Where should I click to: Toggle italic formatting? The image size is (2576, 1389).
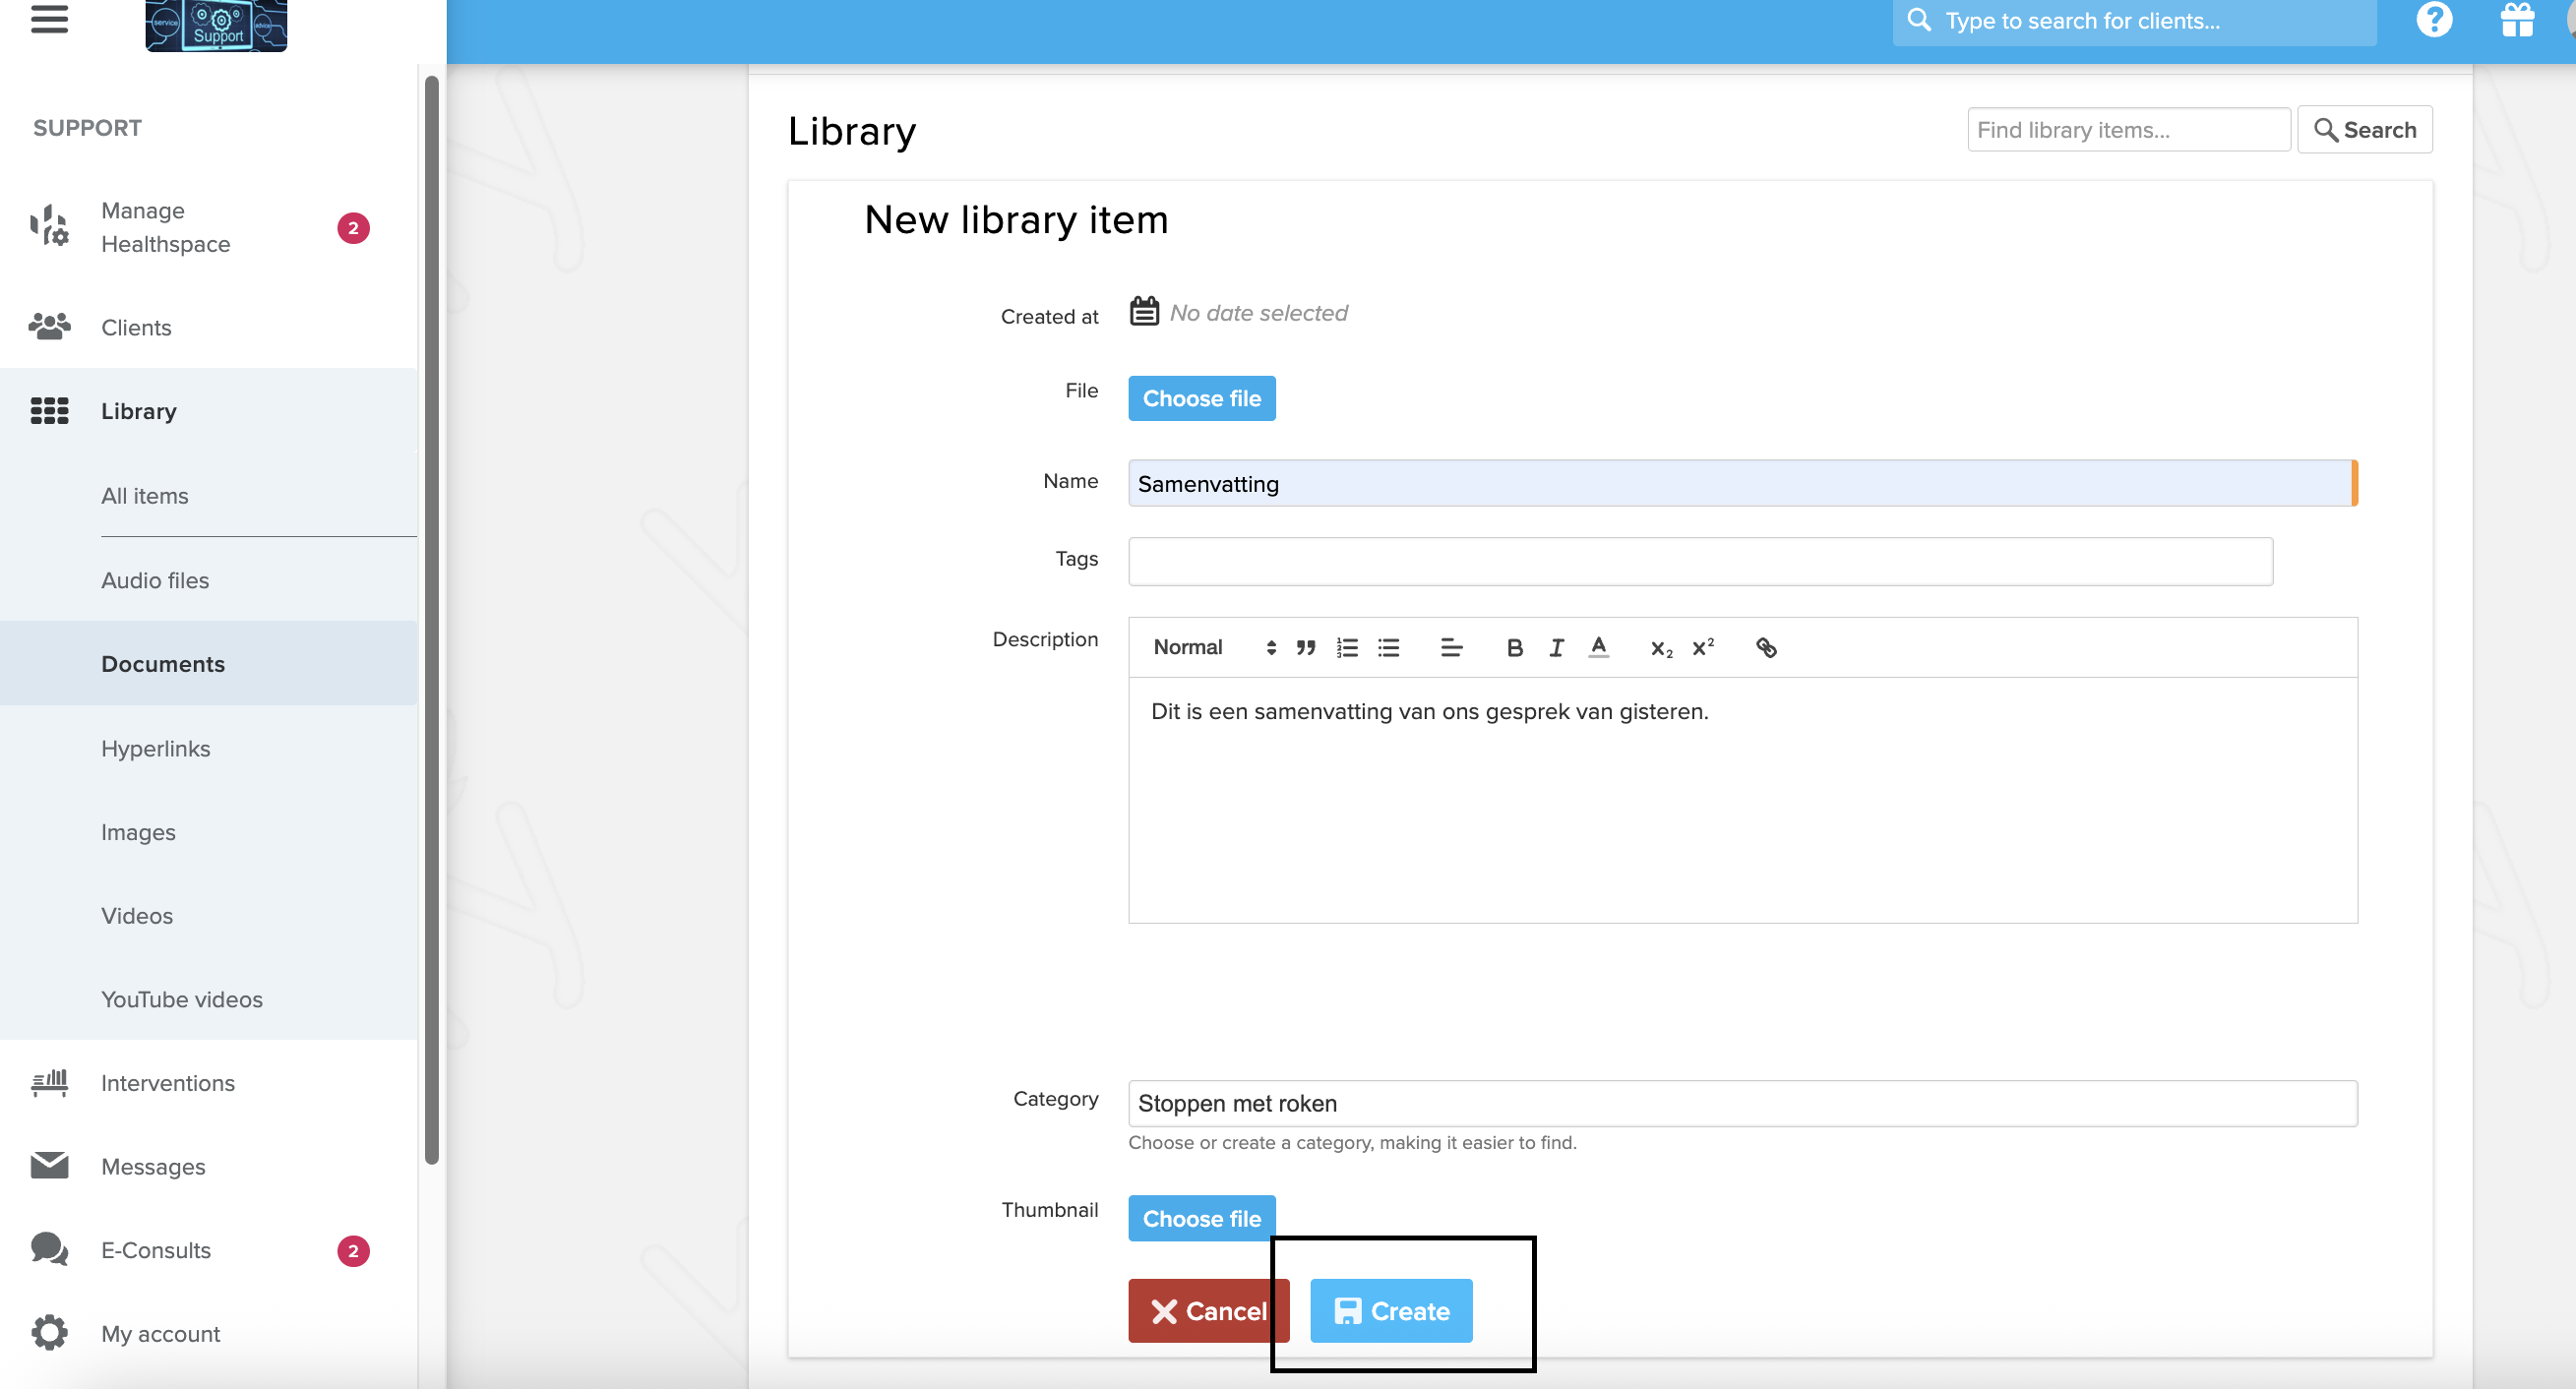tap(1556, 648)
